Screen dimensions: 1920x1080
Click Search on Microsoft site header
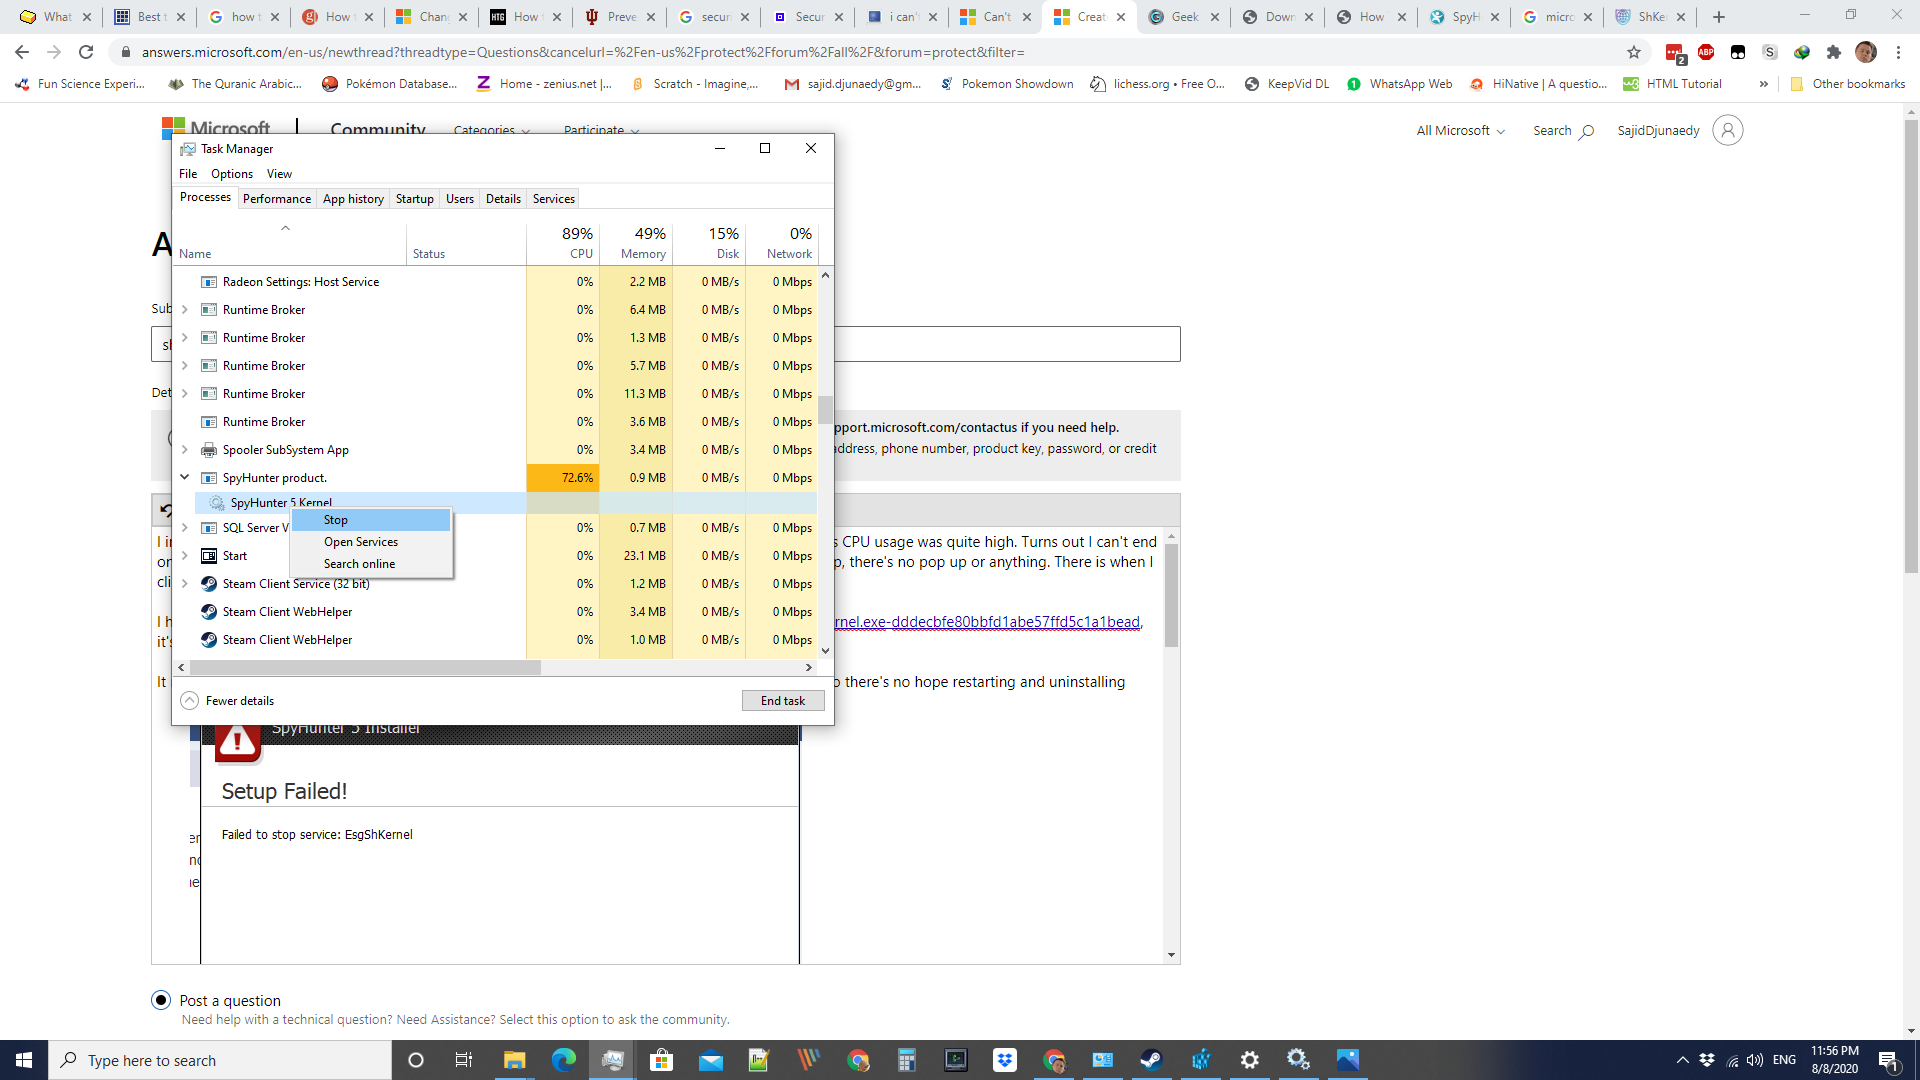pos(1563,131)
